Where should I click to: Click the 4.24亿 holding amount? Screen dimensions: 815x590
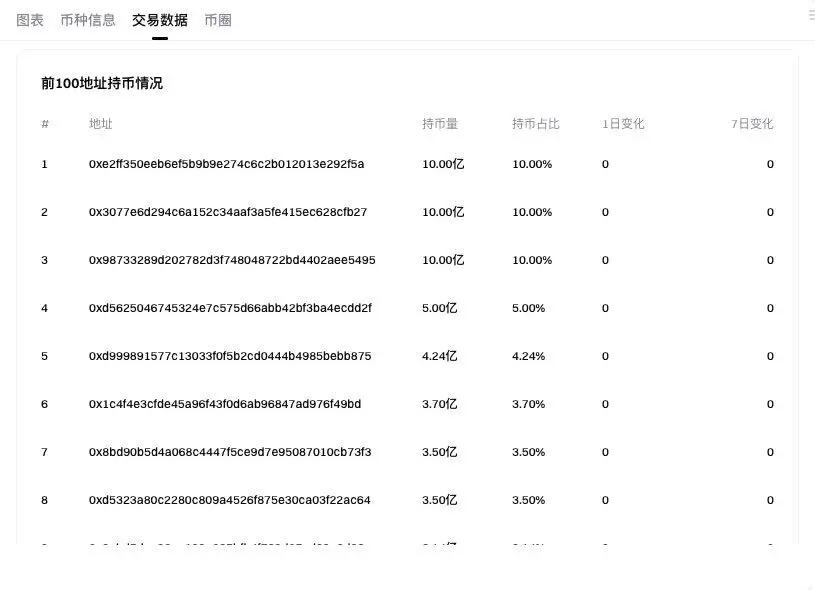coord(440,356)
